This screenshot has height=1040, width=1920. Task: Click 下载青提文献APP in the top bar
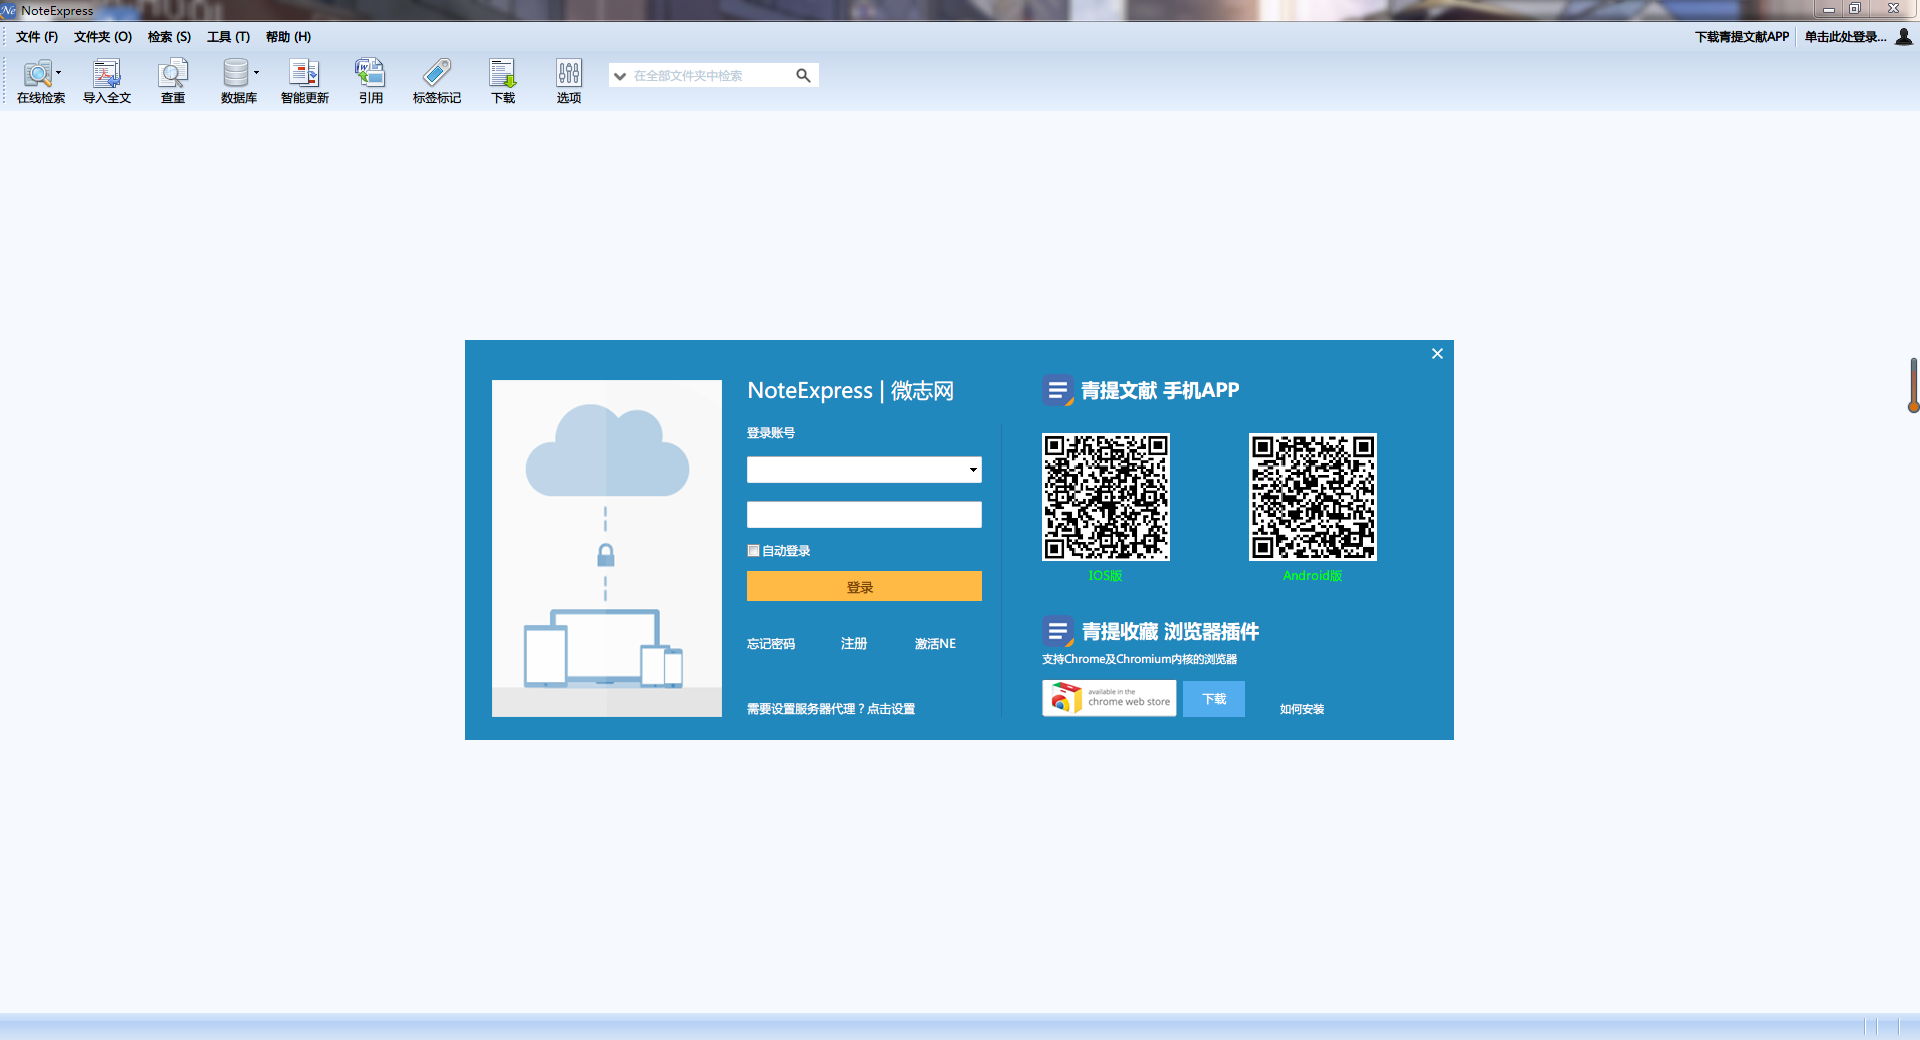pyautogui.click(x=1742, y=37)
